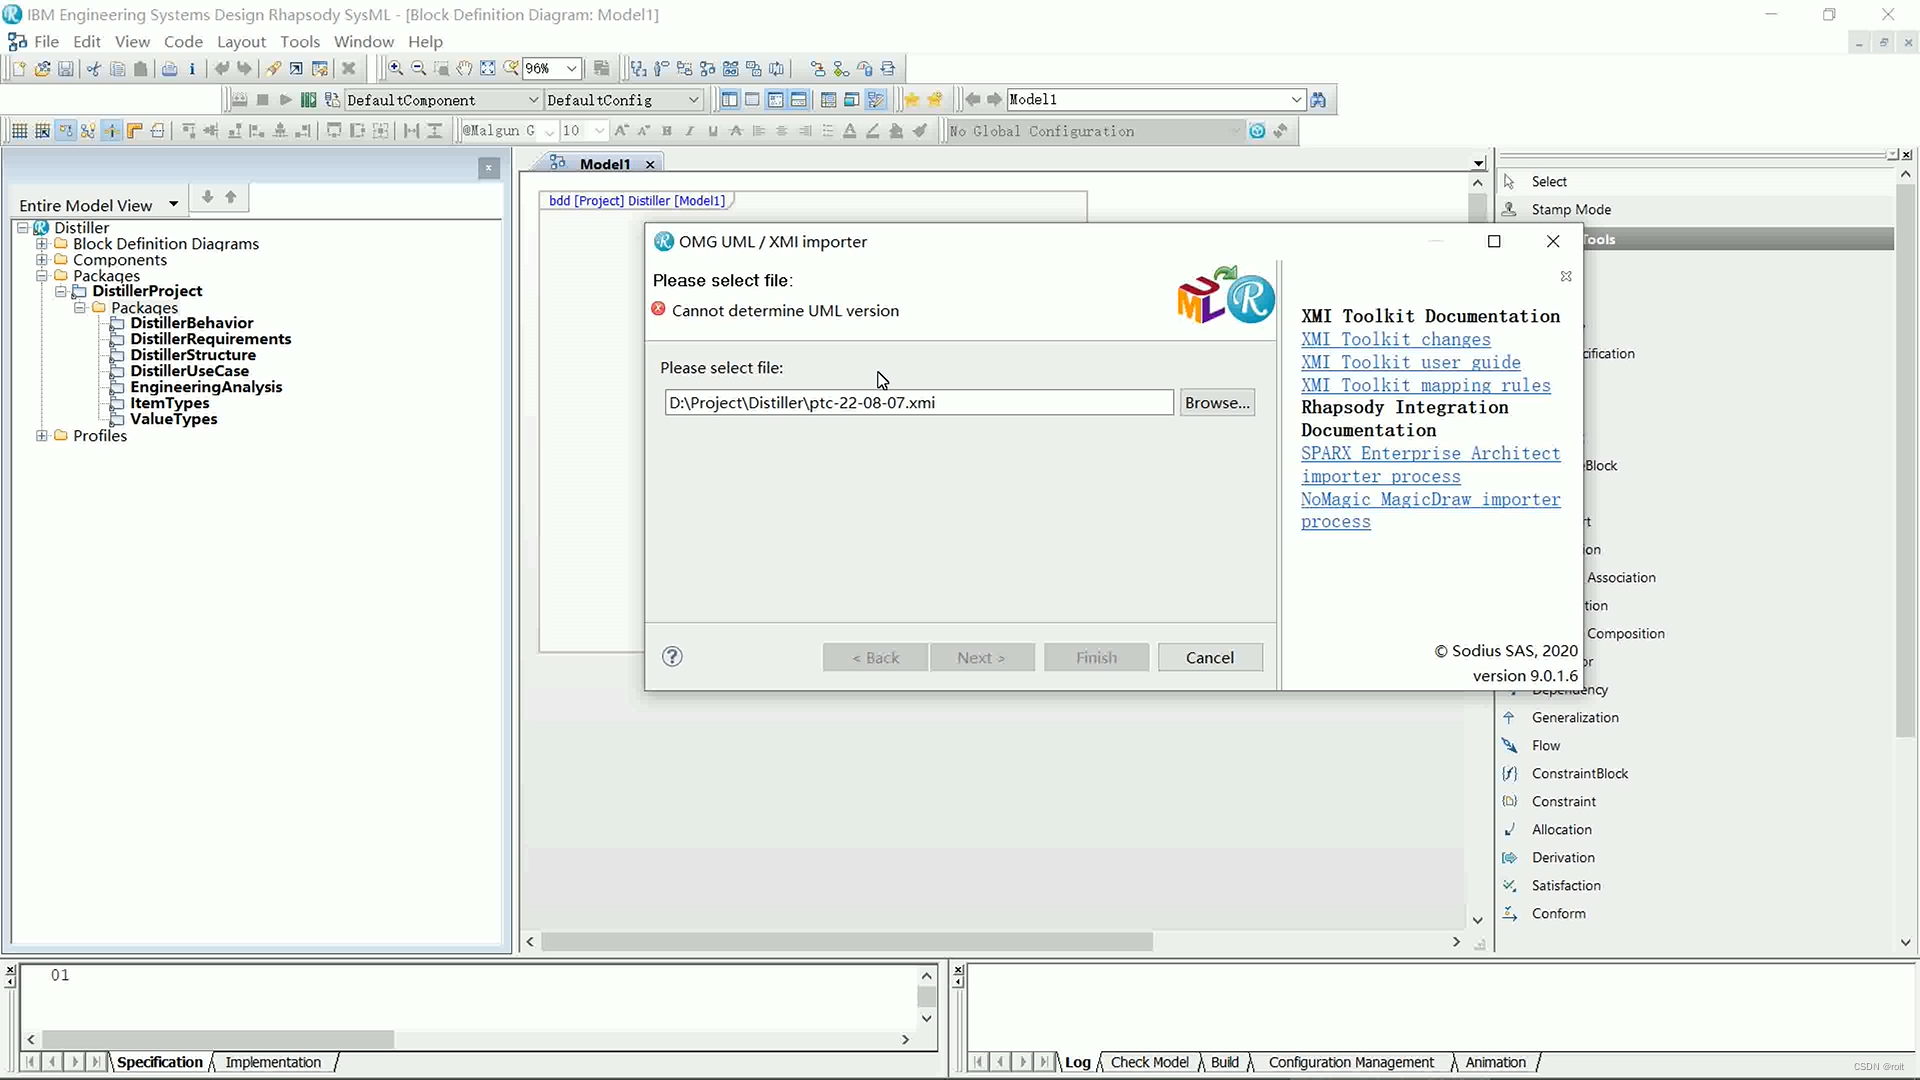The height and width of the screenshot is (1080, 1920).
Task: Expand the Block Definition Diagrams tree node
Action: pos(42,244)
